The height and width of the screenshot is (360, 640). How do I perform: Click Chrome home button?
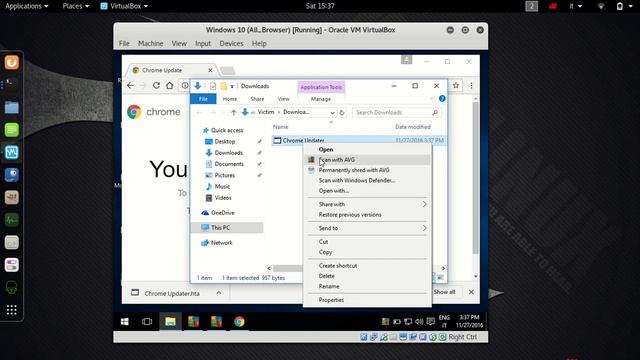click(169, 85)
